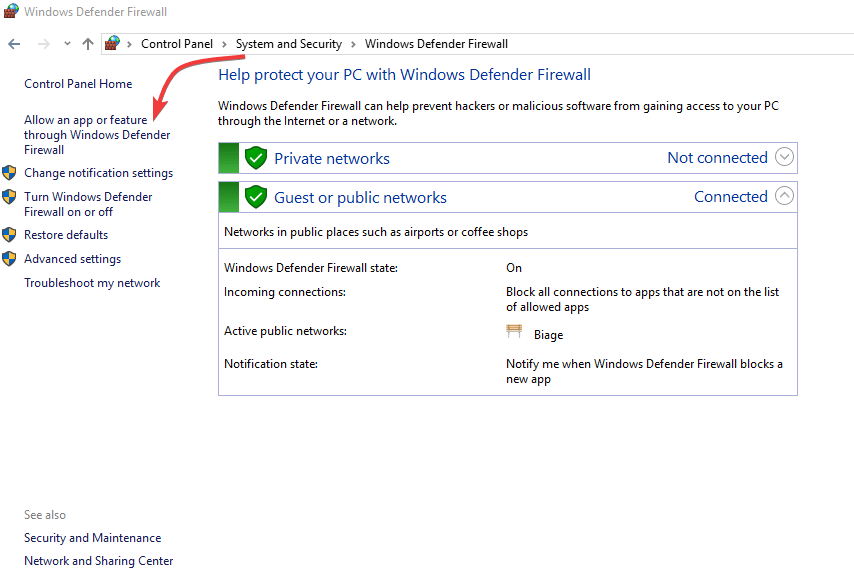The height and width of the screenshot is (579, 854).
Task: Click the Guest or public networks heading
Action: coord(360,198)
